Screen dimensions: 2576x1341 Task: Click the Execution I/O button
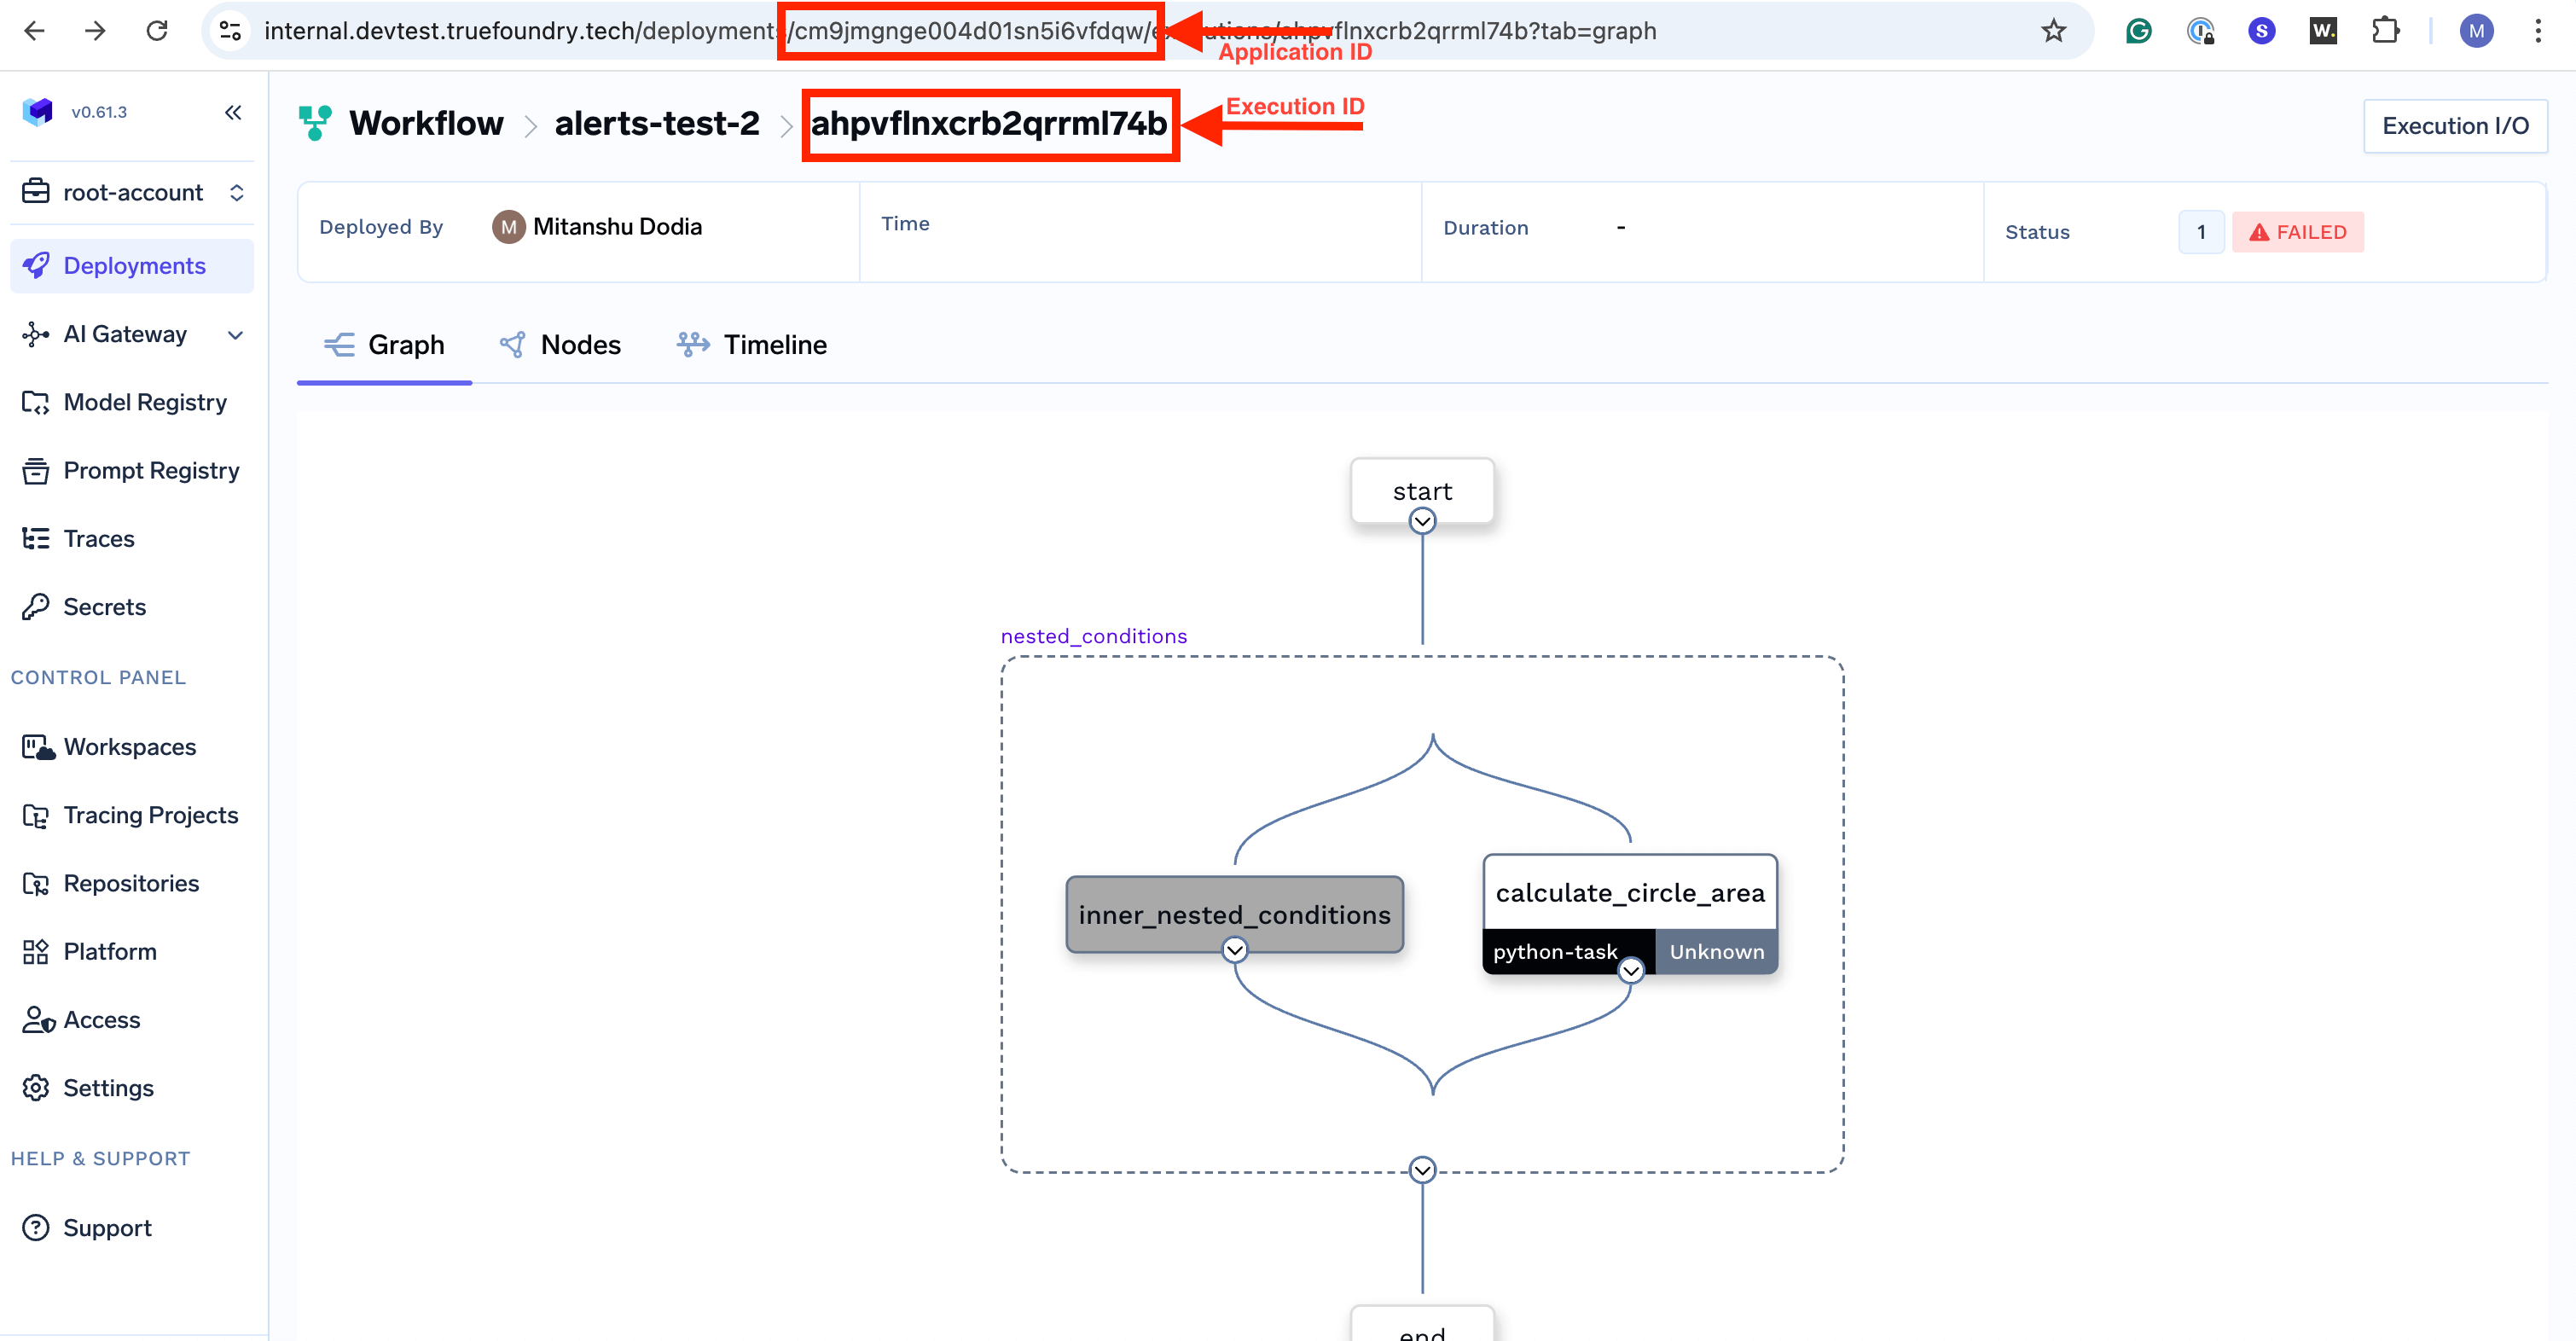tap(2454, 126)
